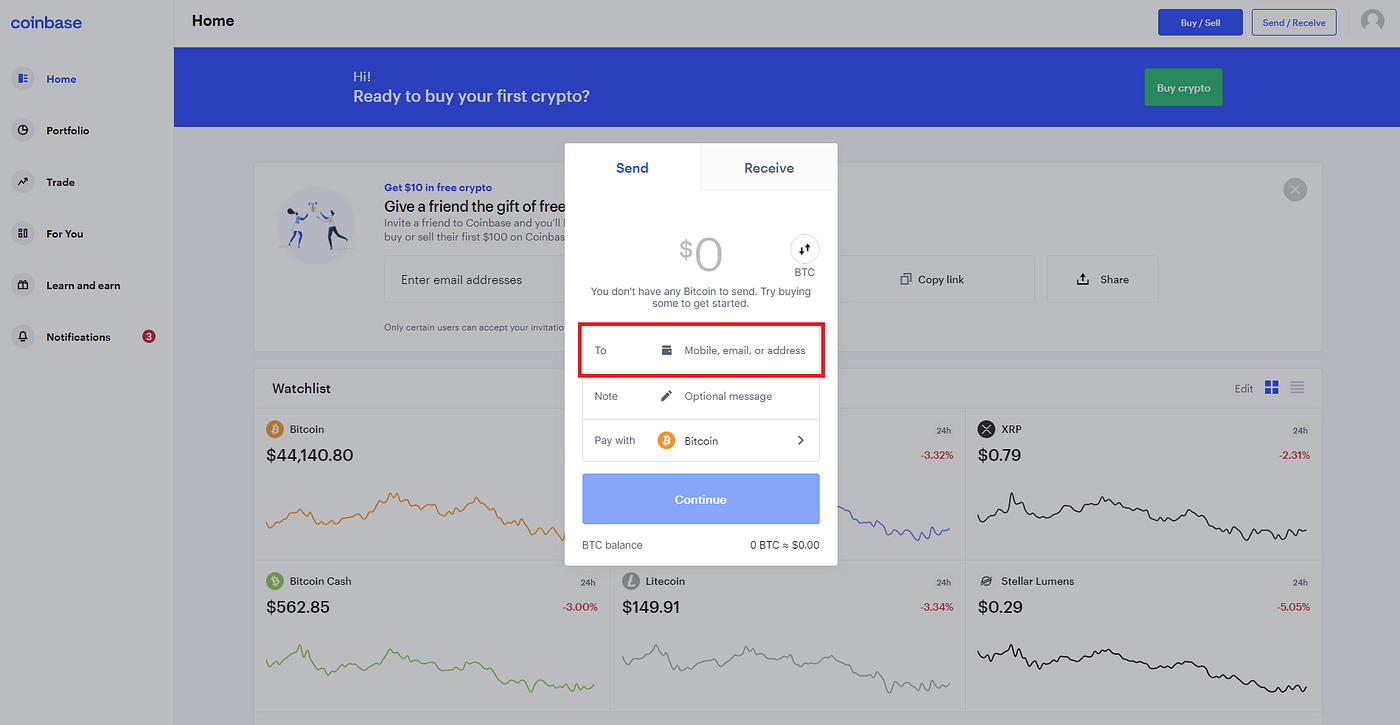Select the Trade arrow icon in sidebar
The width and height of the screenshot is (1400, 725).
tap(23, 182)
